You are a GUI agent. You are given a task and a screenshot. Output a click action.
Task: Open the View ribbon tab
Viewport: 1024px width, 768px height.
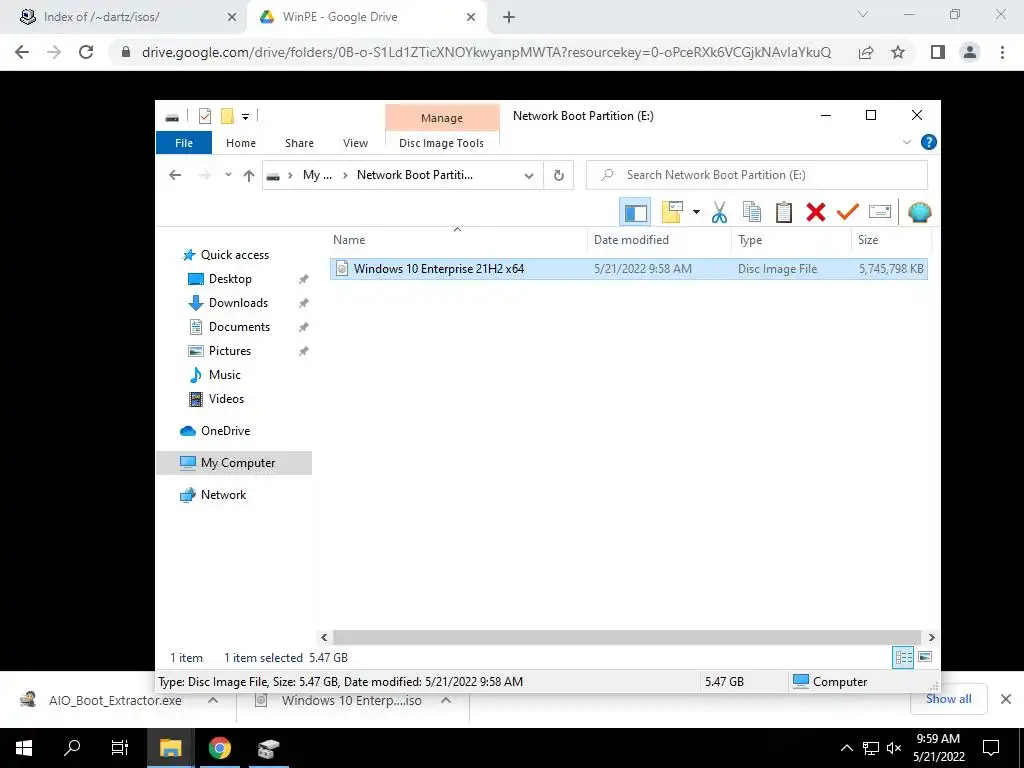[355, 143]
